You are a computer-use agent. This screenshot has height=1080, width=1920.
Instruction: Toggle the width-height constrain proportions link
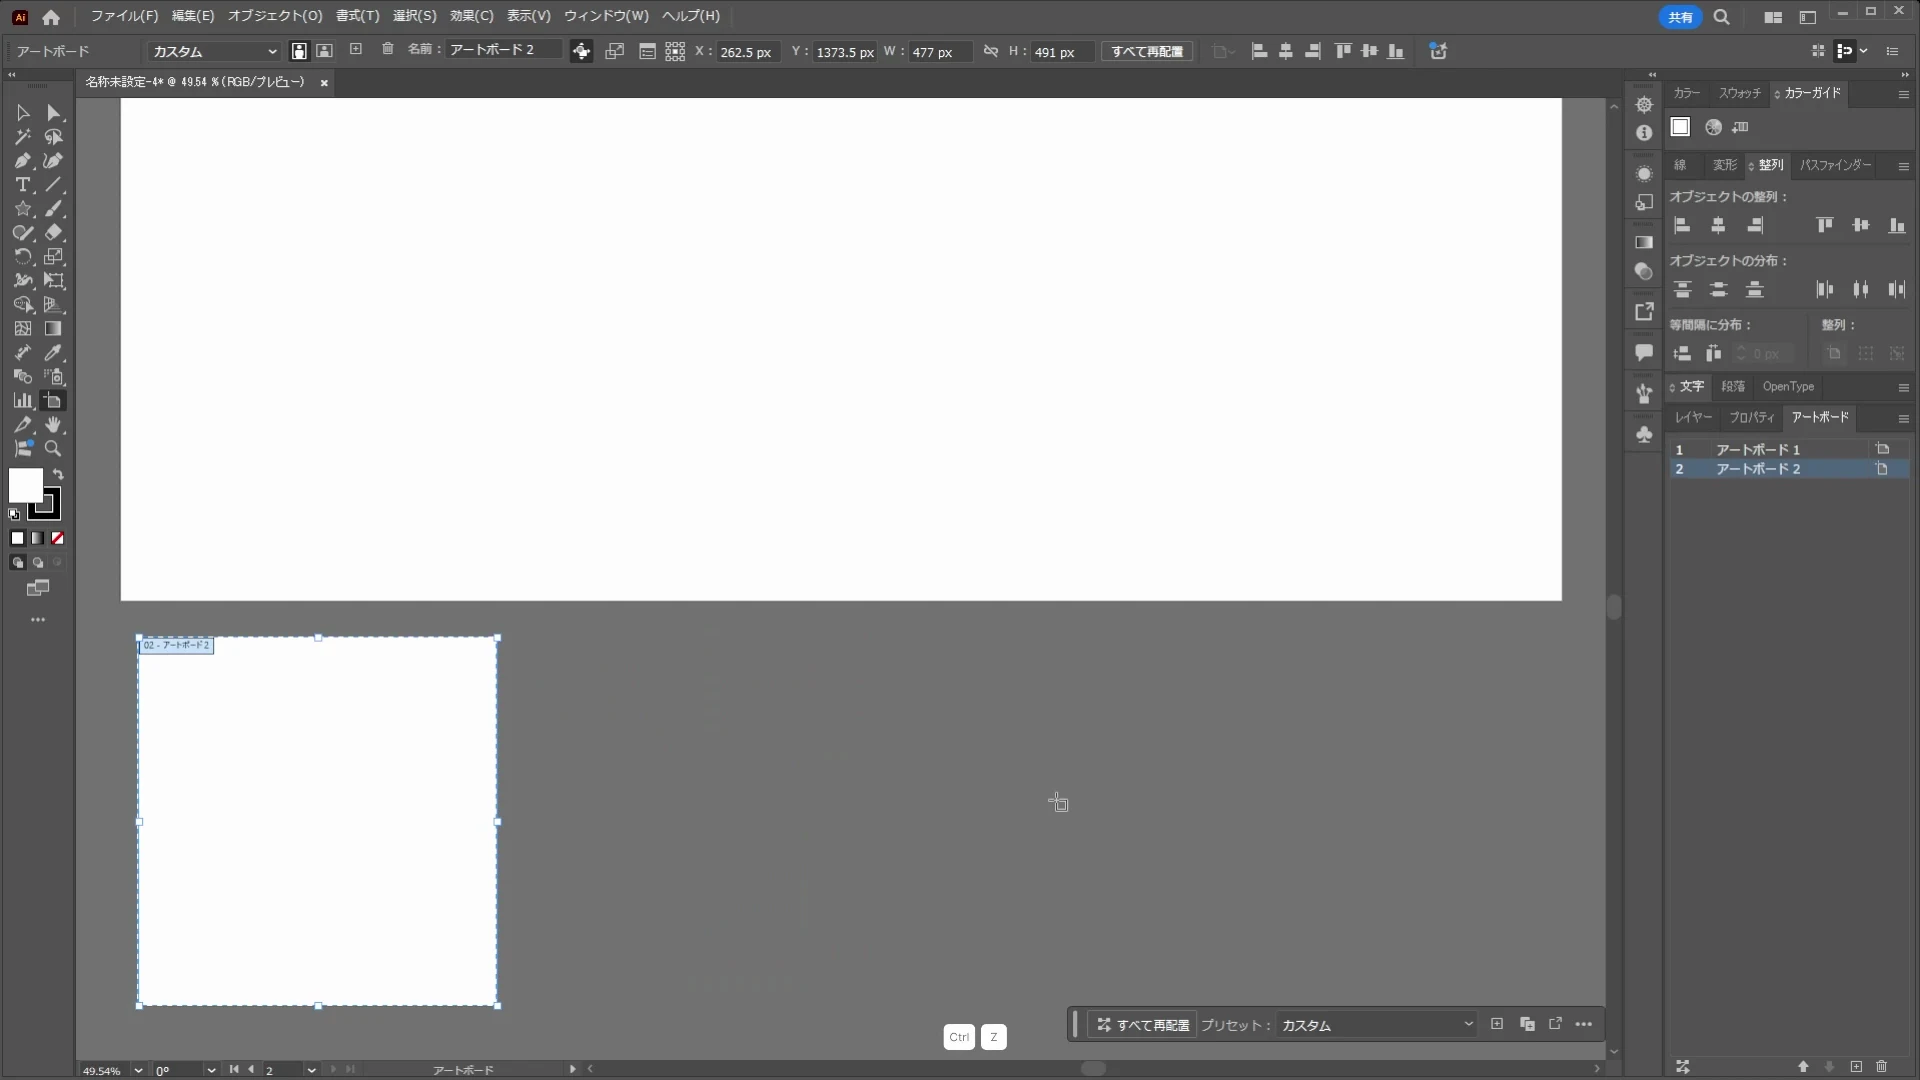click(990, 51)
